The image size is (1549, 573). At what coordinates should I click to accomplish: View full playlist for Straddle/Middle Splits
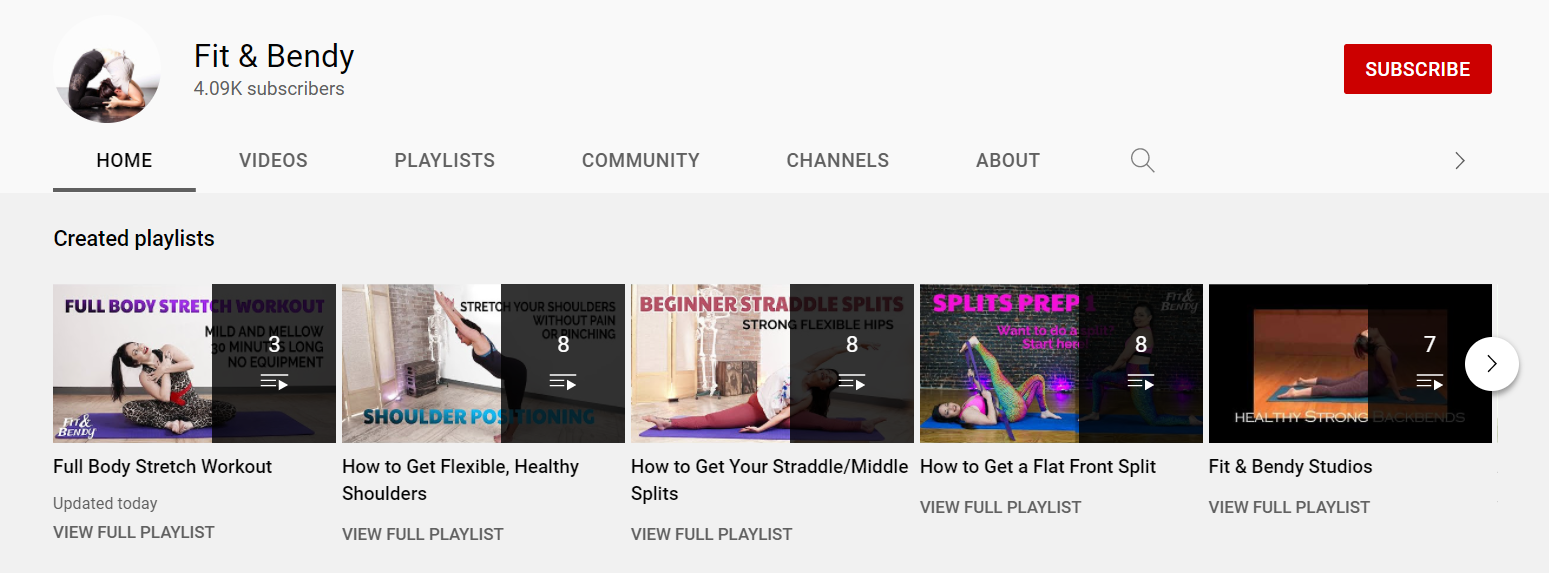[x=712, y=534]
